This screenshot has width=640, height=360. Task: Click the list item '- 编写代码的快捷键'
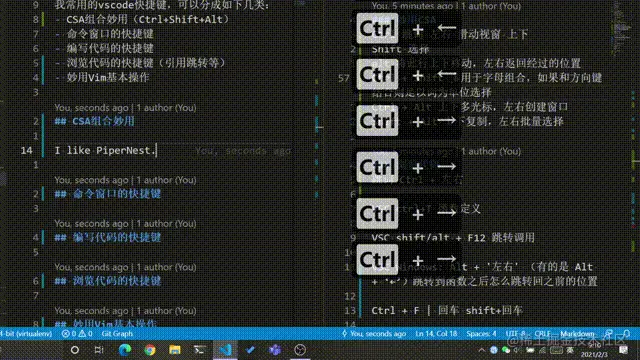coord(104,48)
